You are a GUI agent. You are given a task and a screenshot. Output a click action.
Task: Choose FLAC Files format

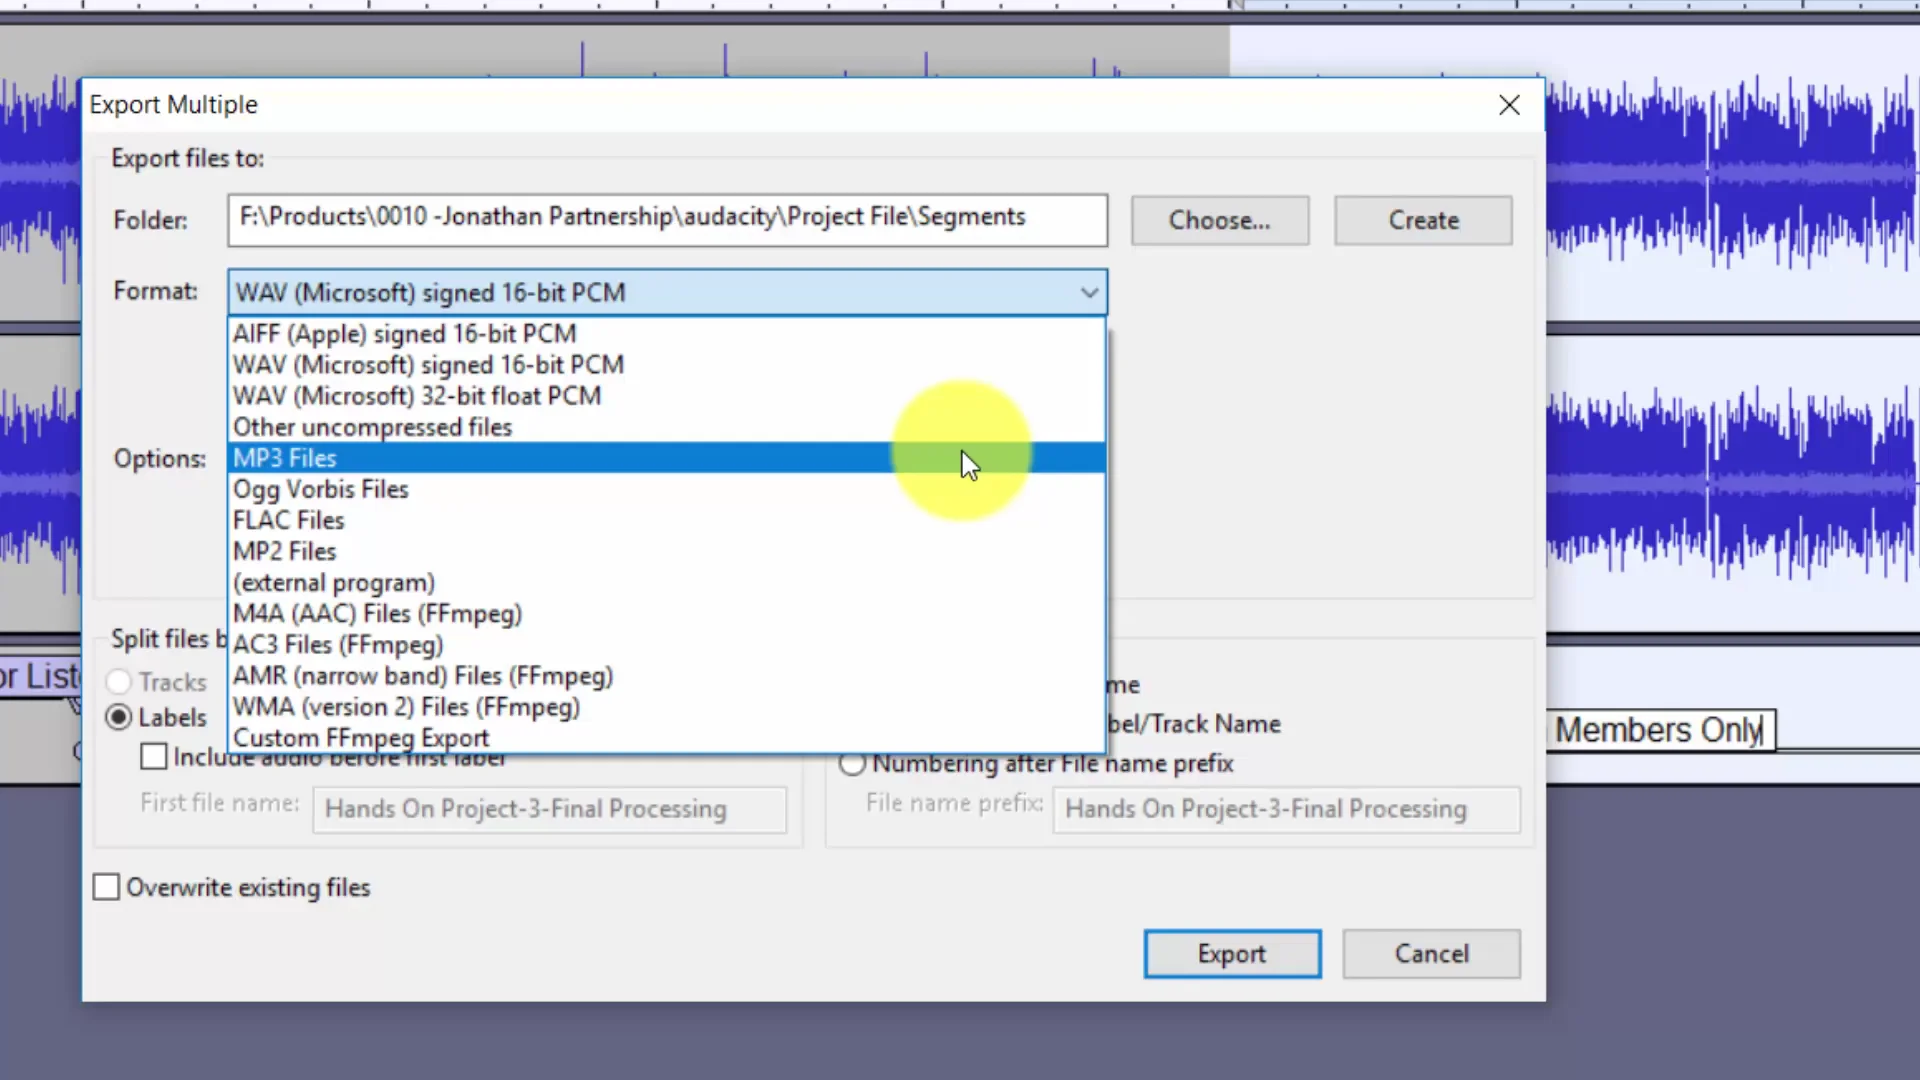667,520
